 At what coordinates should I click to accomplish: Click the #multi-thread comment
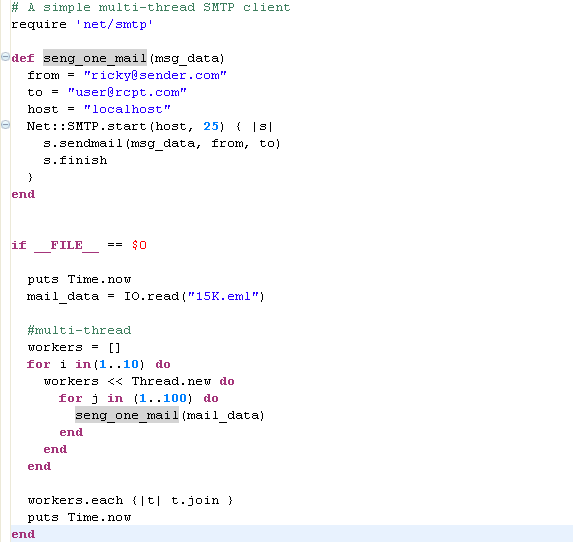pos(79,330)
